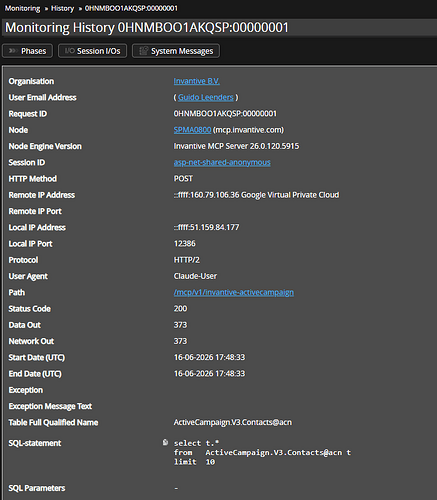This screenshot has height=500, width=437.
Task: Click the value ActiveCampaign.V3.Contacts@acn of Table Full Qualified Name
Action: coord(233,422)
